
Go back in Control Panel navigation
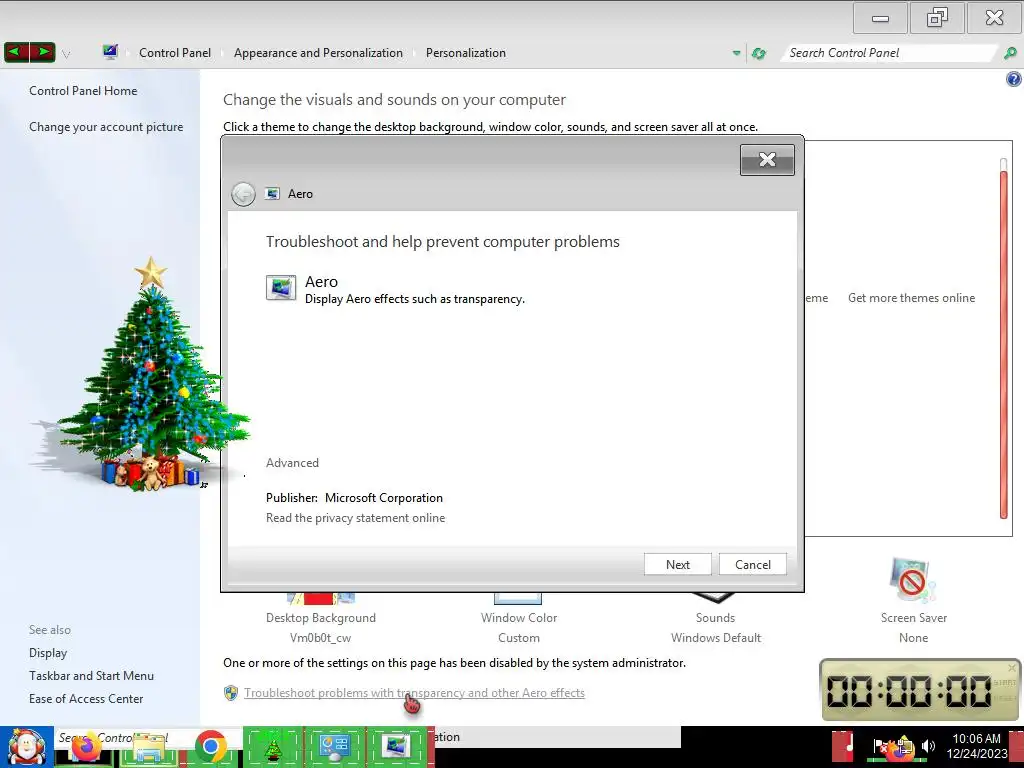click(x=17, y=52)
